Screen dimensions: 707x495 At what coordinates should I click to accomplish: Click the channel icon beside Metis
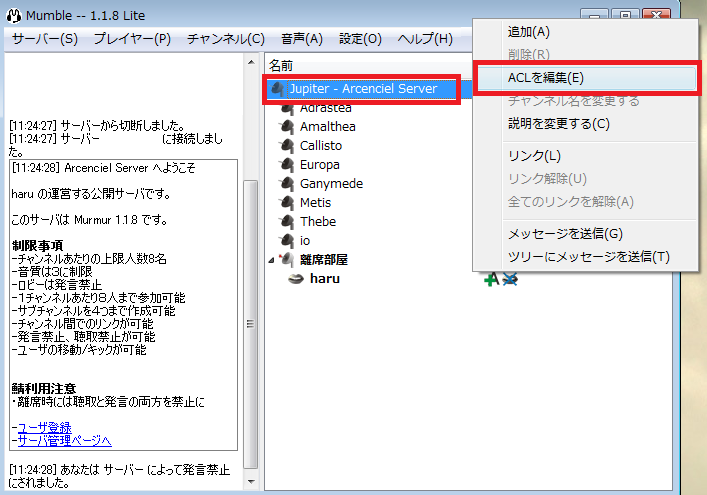point(286,202)
